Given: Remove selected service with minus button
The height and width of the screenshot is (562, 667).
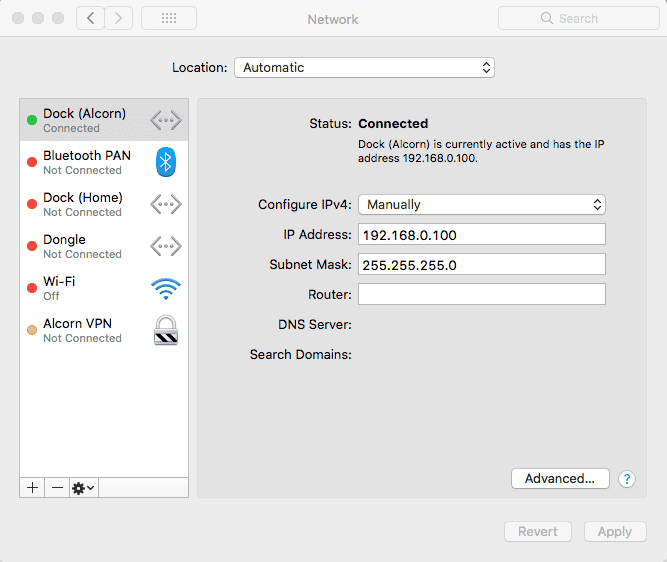Looking at the screenshot, I should coord(57,487).
